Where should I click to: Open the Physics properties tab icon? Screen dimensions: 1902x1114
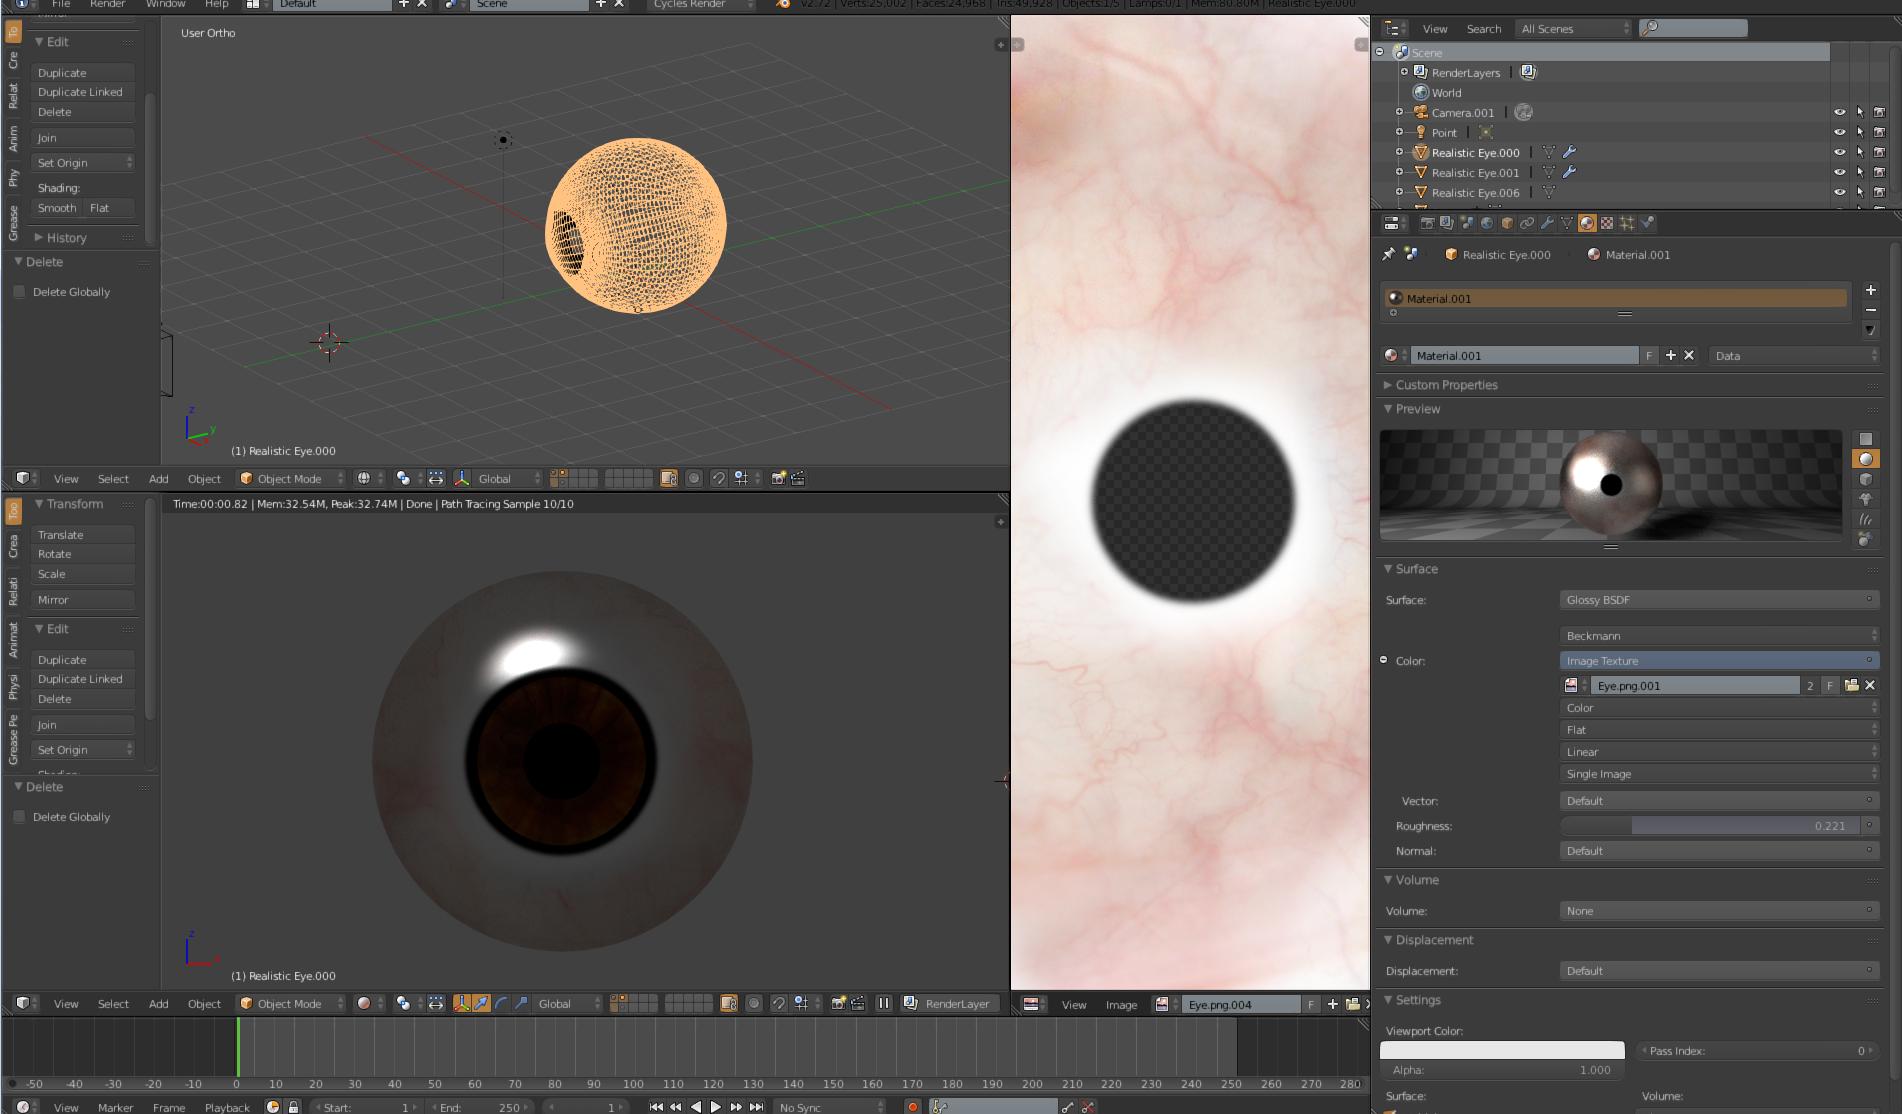click(x=1647, y=223)
